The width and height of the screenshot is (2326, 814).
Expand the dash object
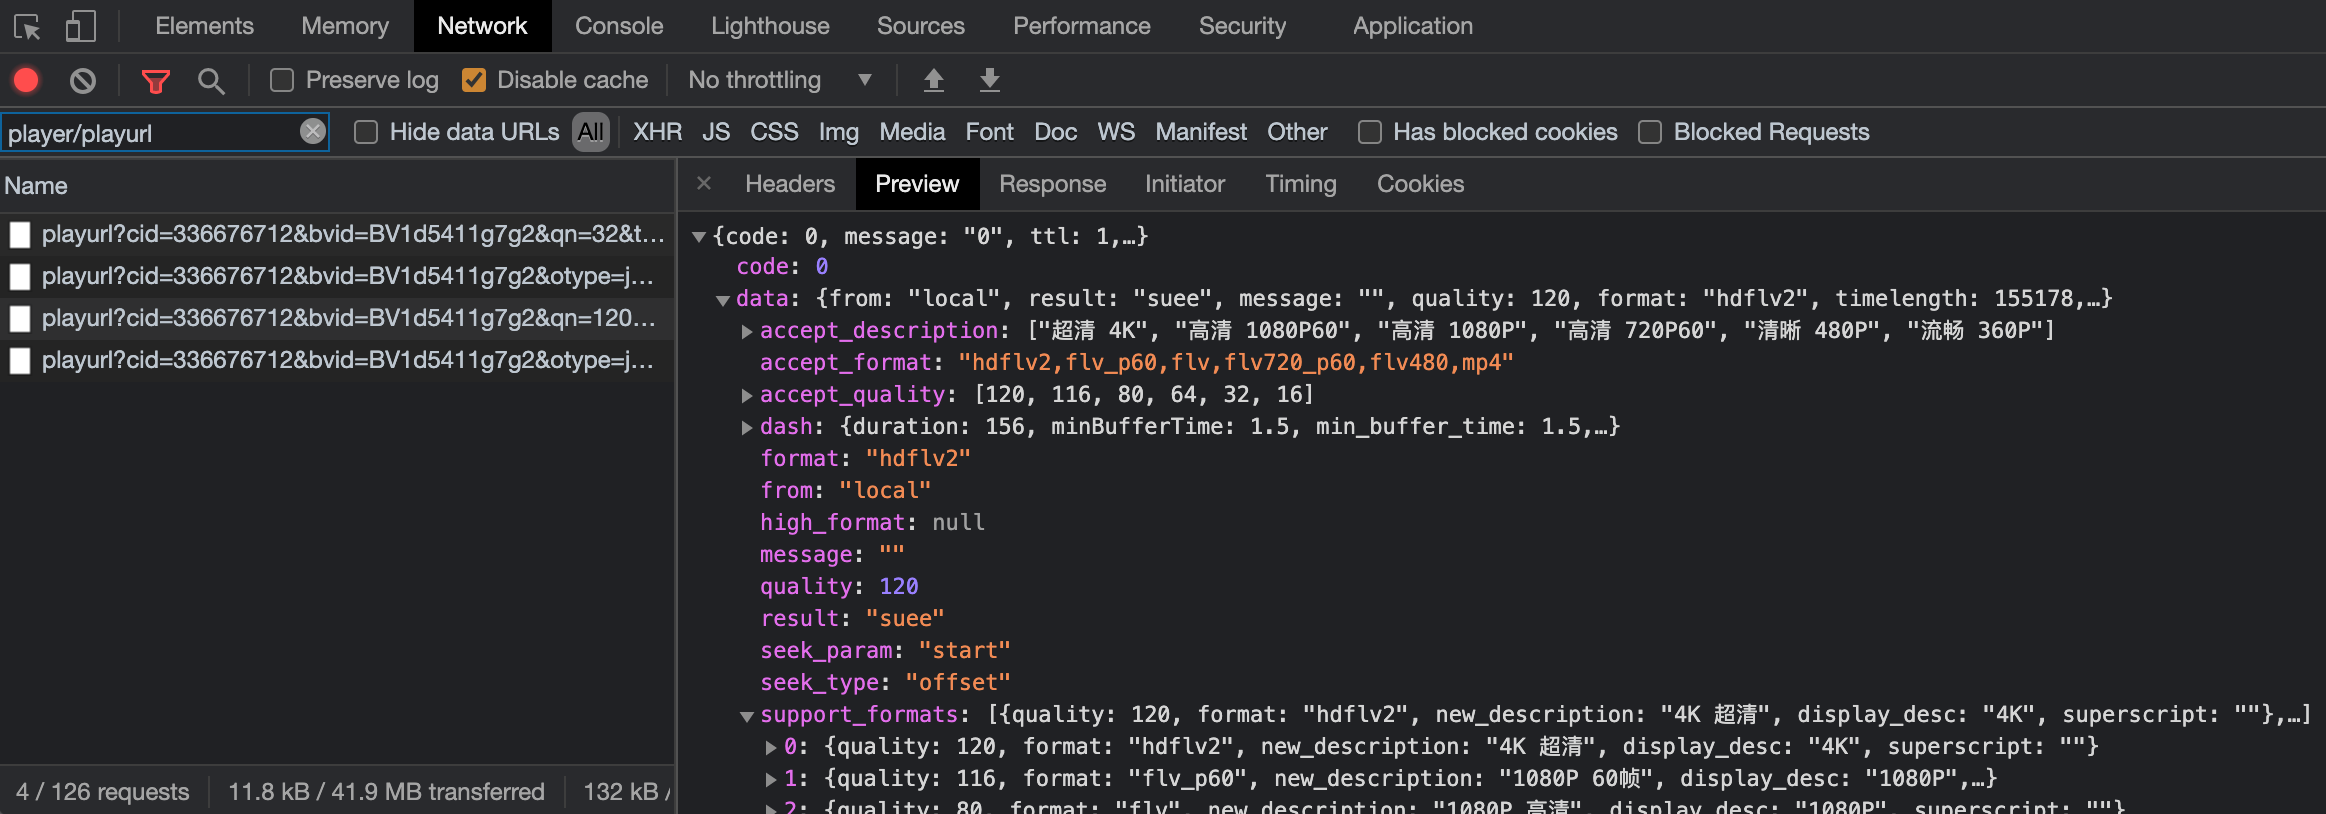(747, 427)
